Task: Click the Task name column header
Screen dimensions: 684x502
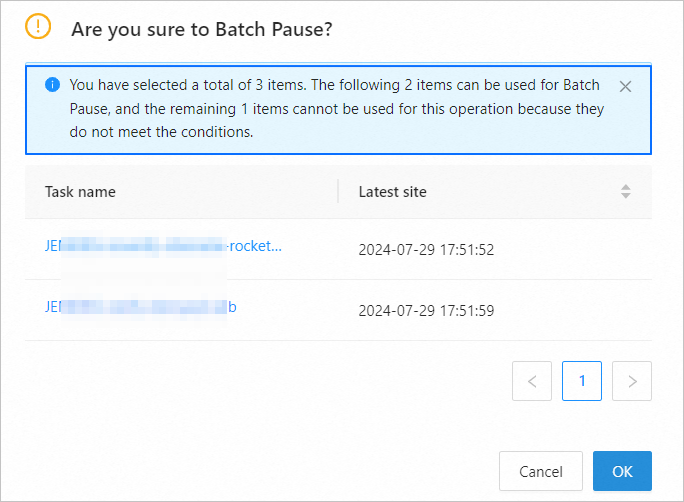Action: (80, 192)
